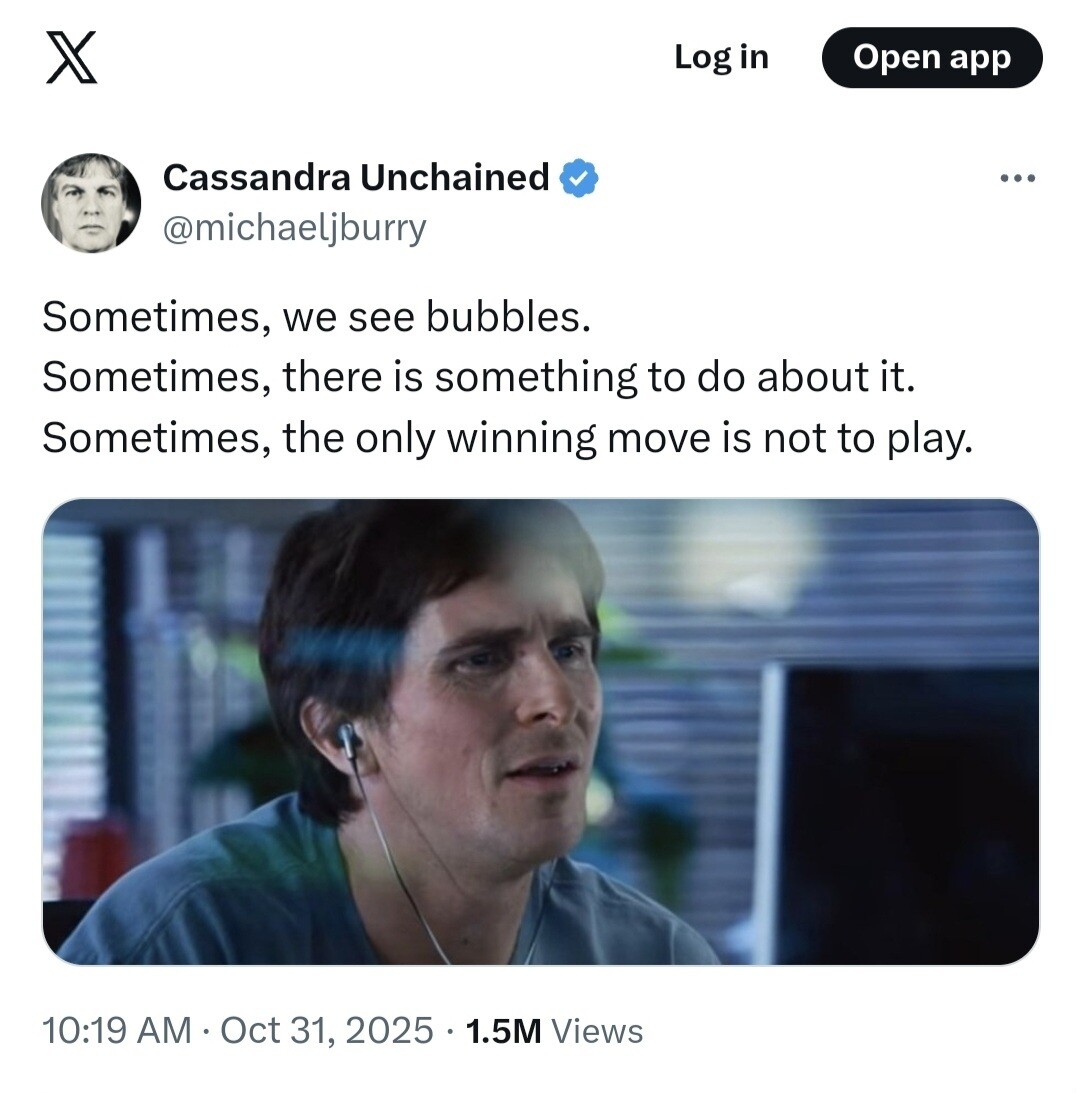
Task: Tap the Open app button
Action: pyautogui.click(x=931, y=58)
